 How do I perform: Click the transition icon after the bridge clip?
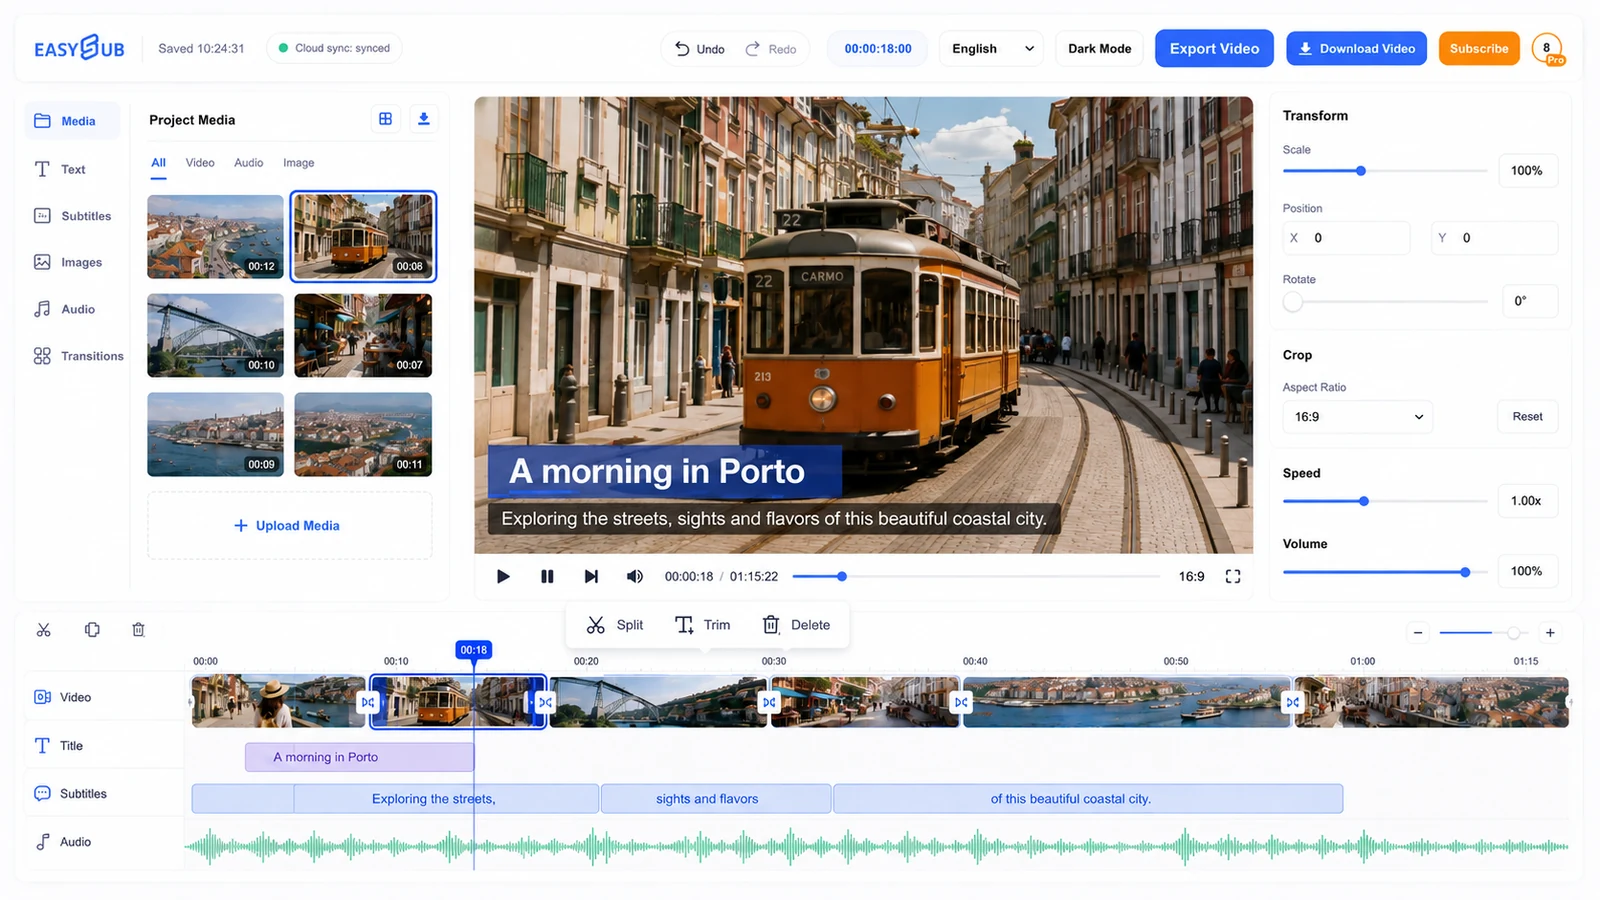point(769,702)
